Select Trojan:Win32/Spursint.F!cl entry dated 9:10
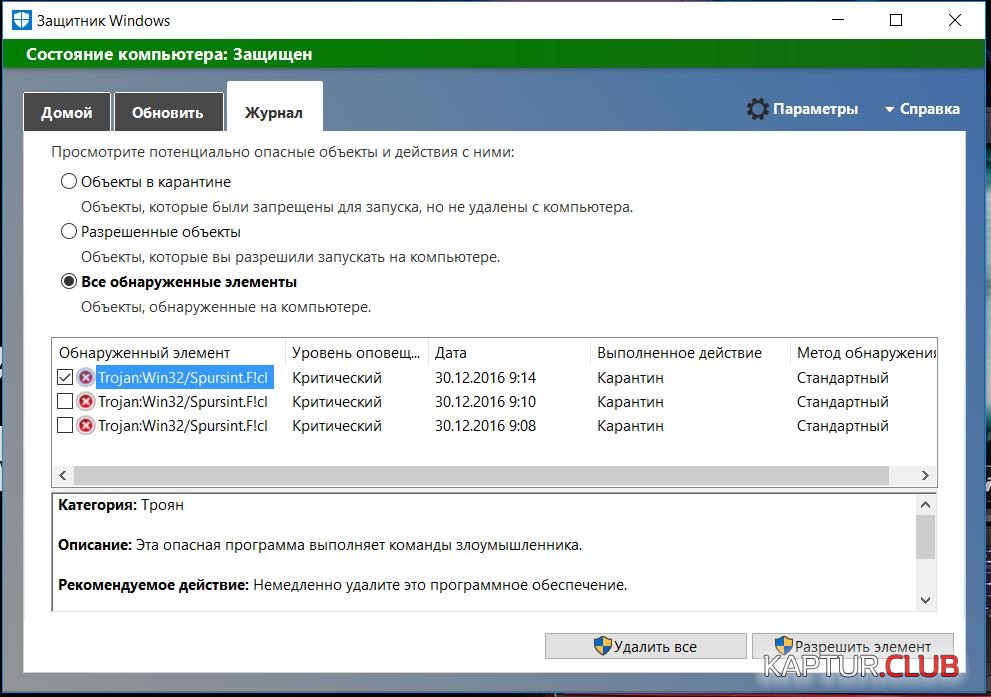991x697 pixels. coord(183,401)
